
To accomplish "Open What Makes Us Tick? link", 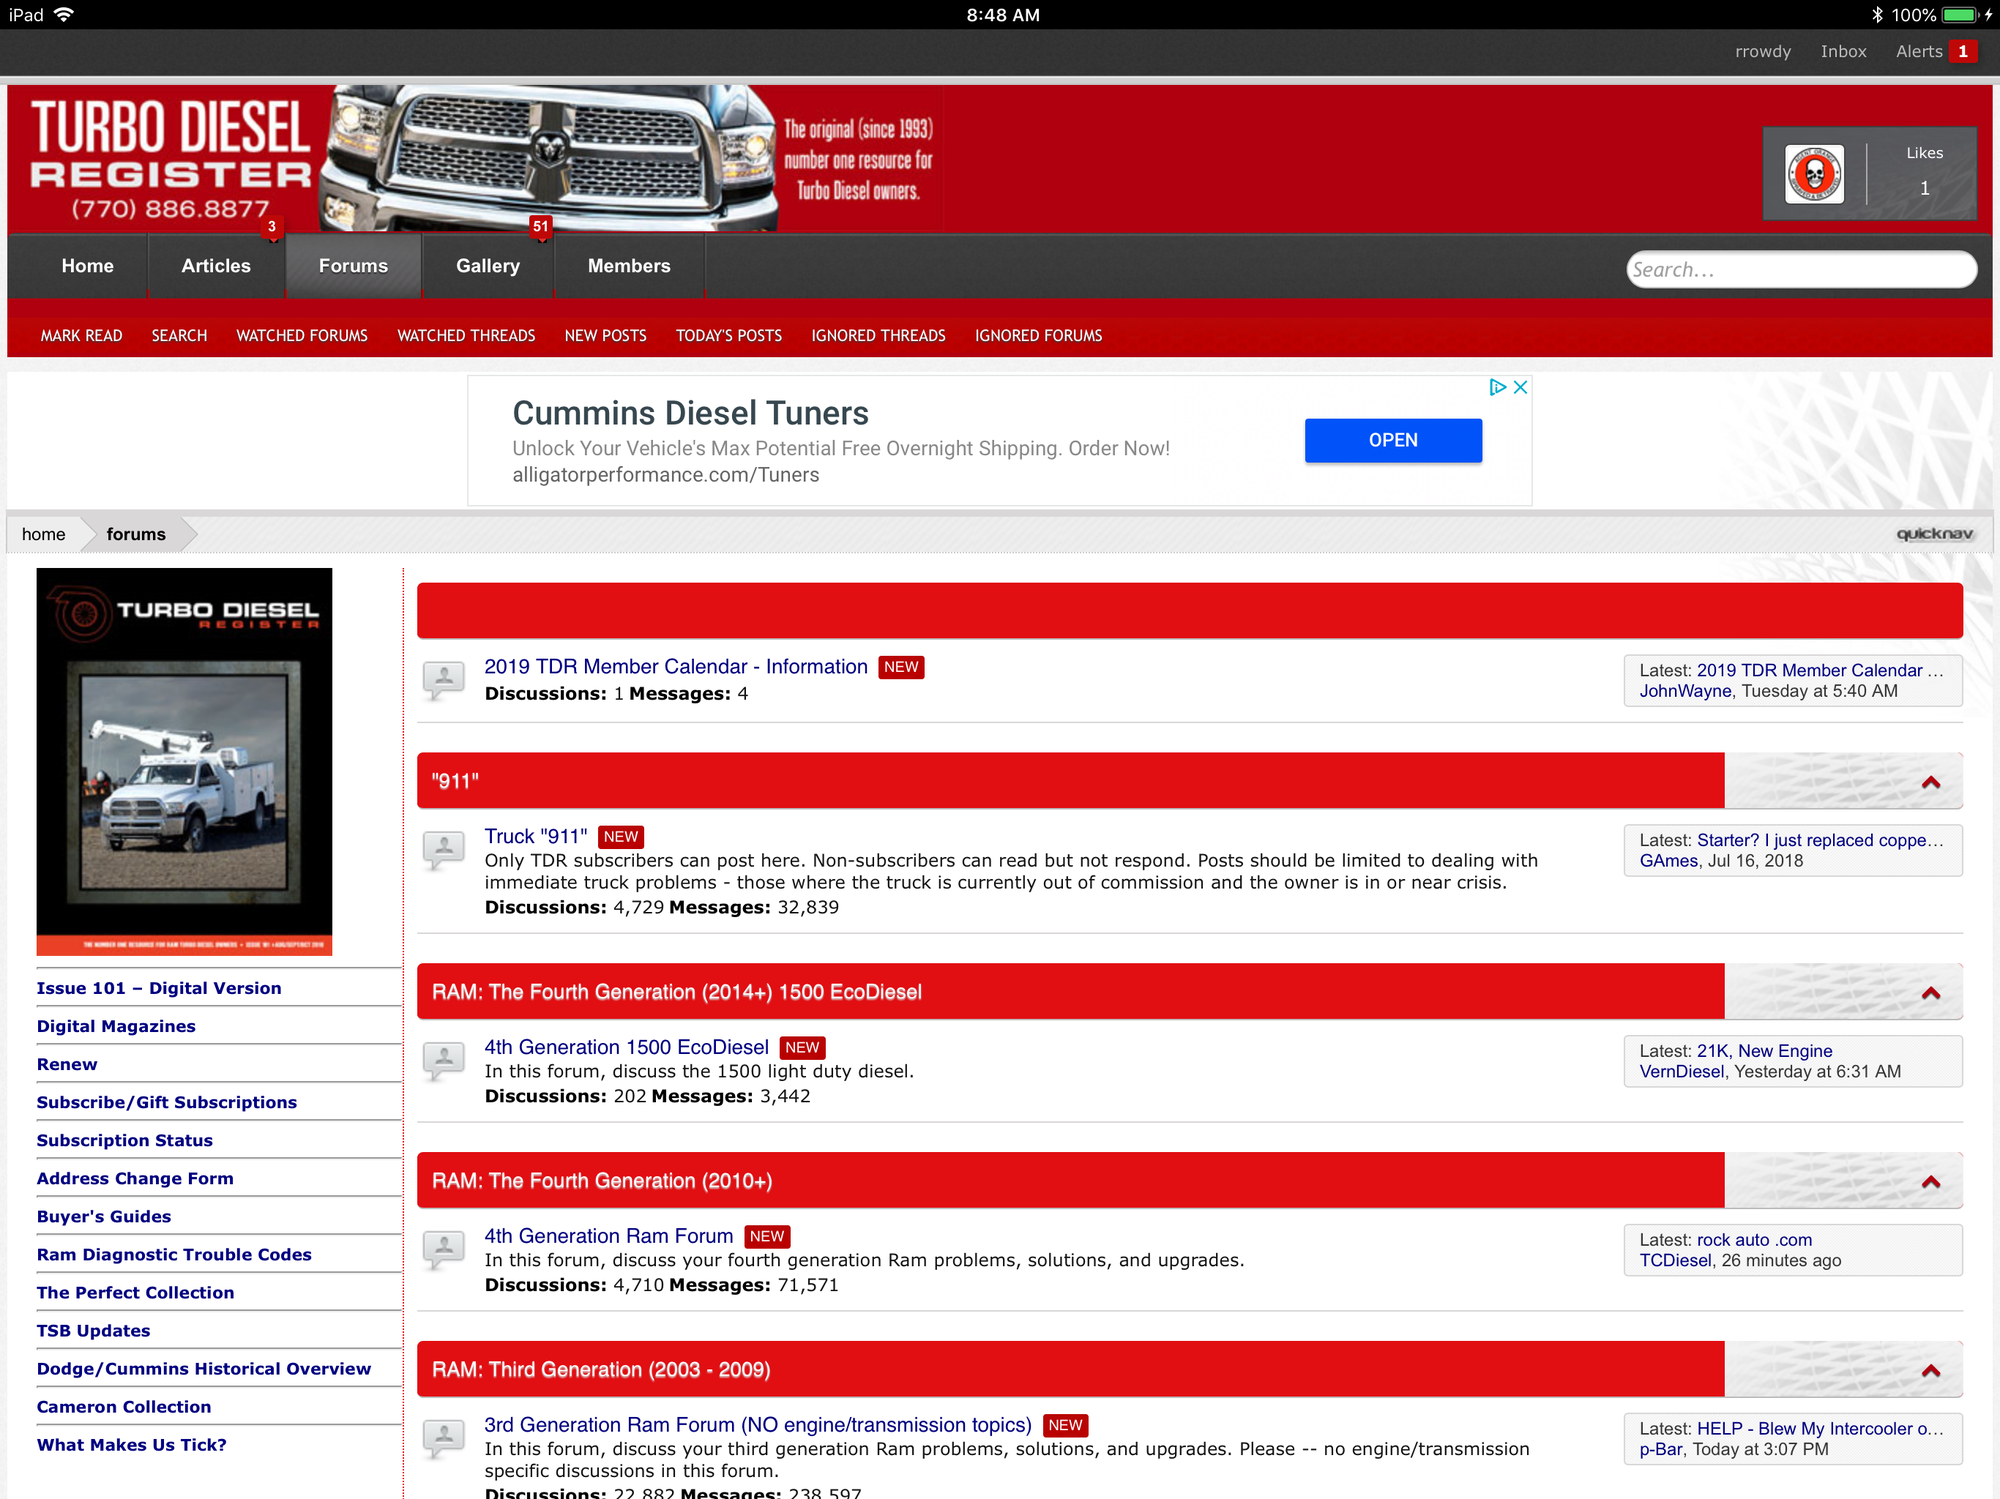I will click(x=132, y=1444).
